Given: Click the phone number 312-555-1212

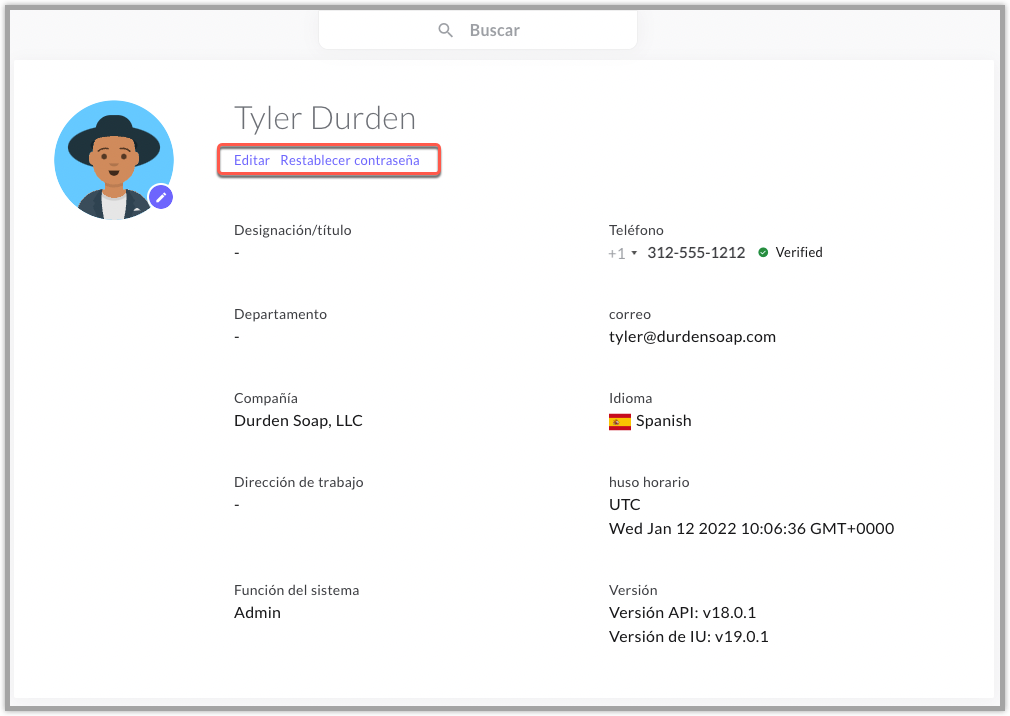Looking at the screenshot, I should tap(696, 252).
